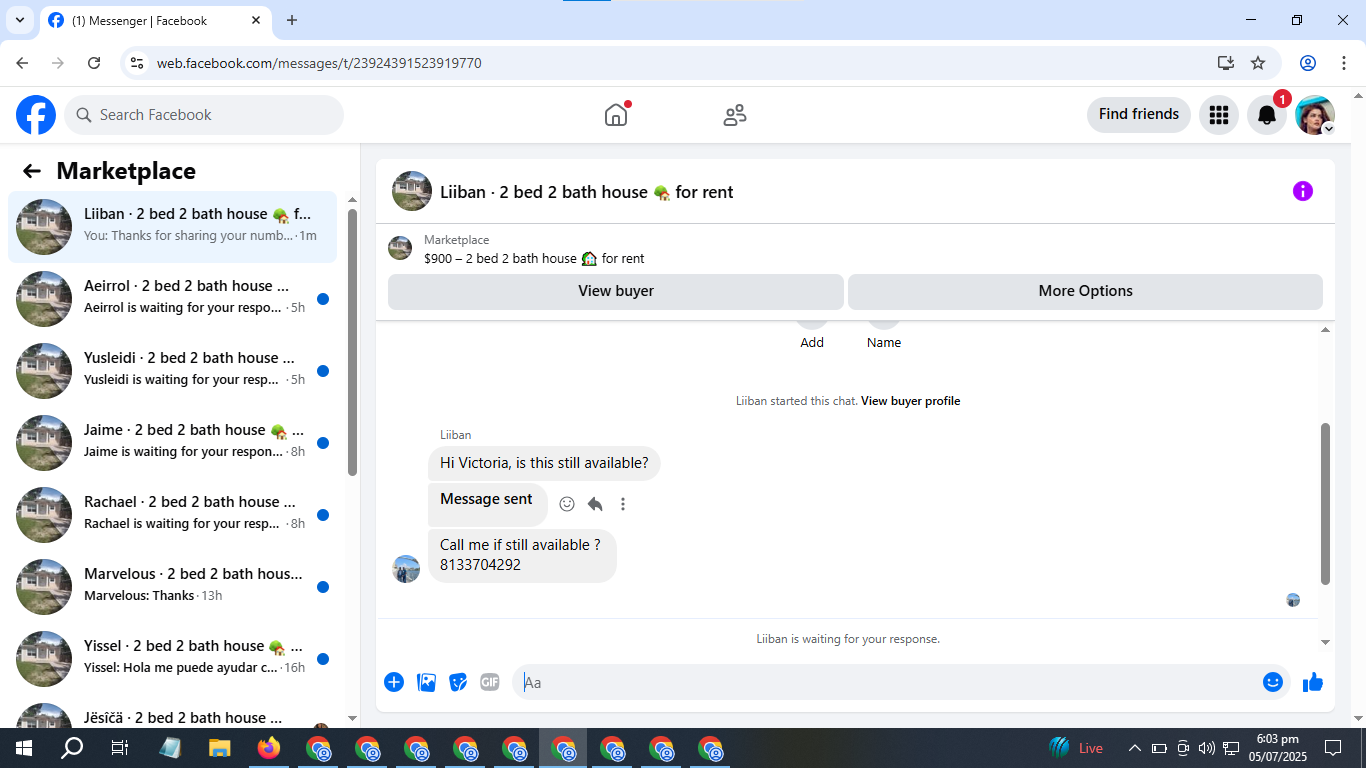Choose a sticker icon

[x=458, y=682]
